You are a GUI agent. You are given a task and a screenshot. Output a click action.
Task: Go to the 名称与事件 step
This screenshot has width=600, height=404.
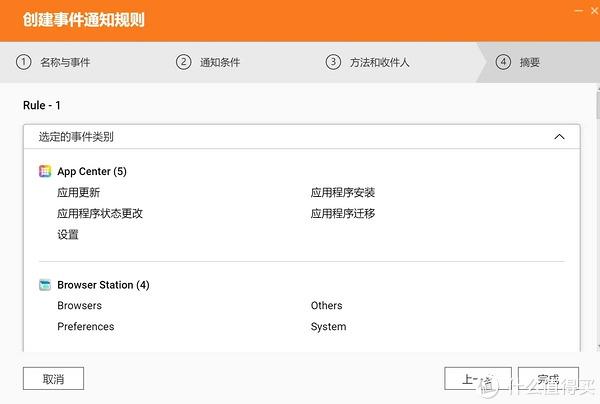pyautogui.click(x=64, y=62)
